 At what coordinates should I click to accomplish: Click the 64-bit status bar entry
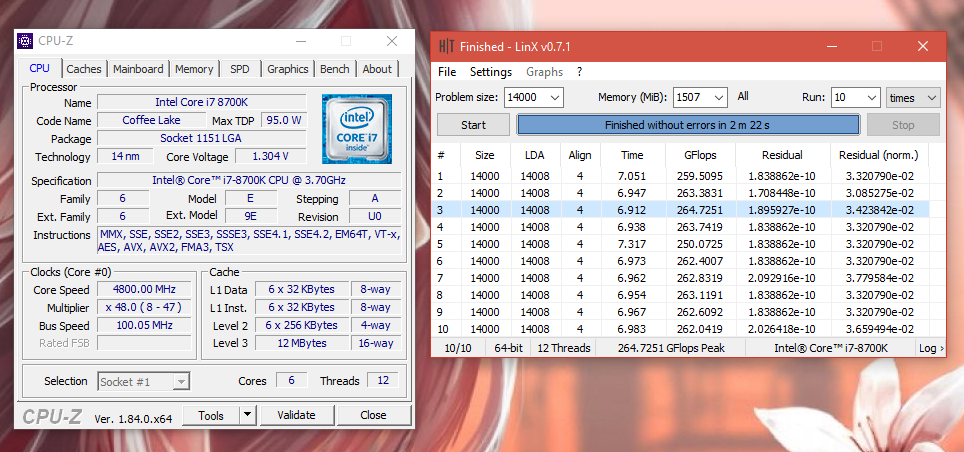pyautogui.click(x=508, y=348)
